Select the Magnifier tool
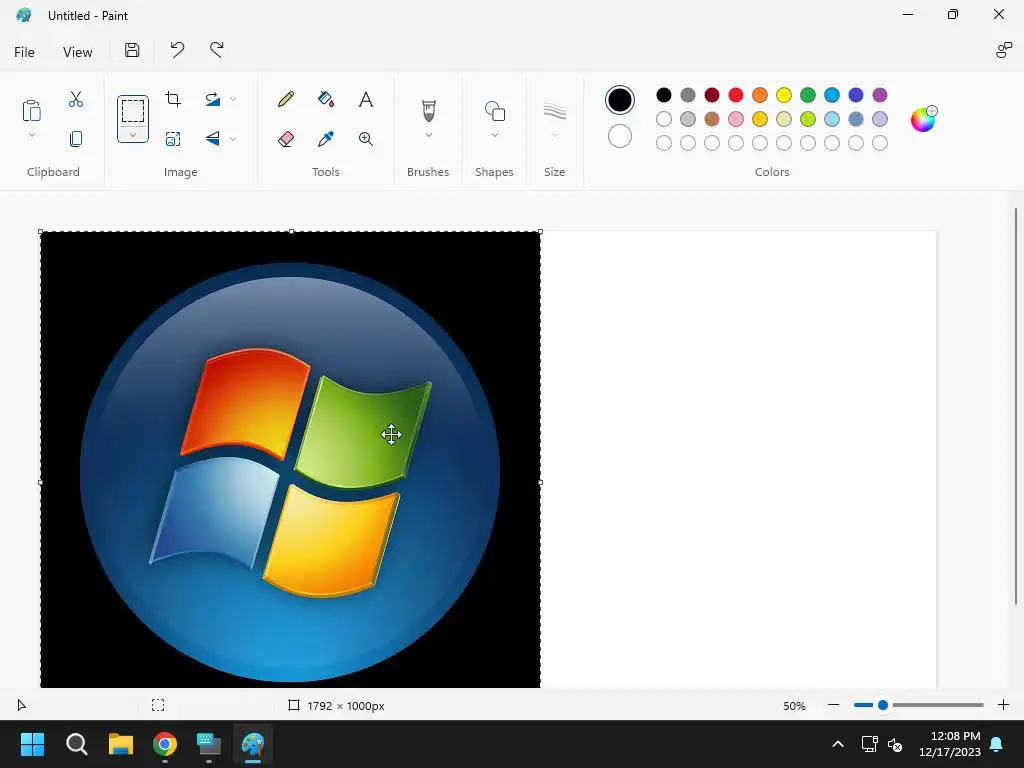Image resolution: width=1024 pixels, height=768 pixels. [x=366, y=138]
